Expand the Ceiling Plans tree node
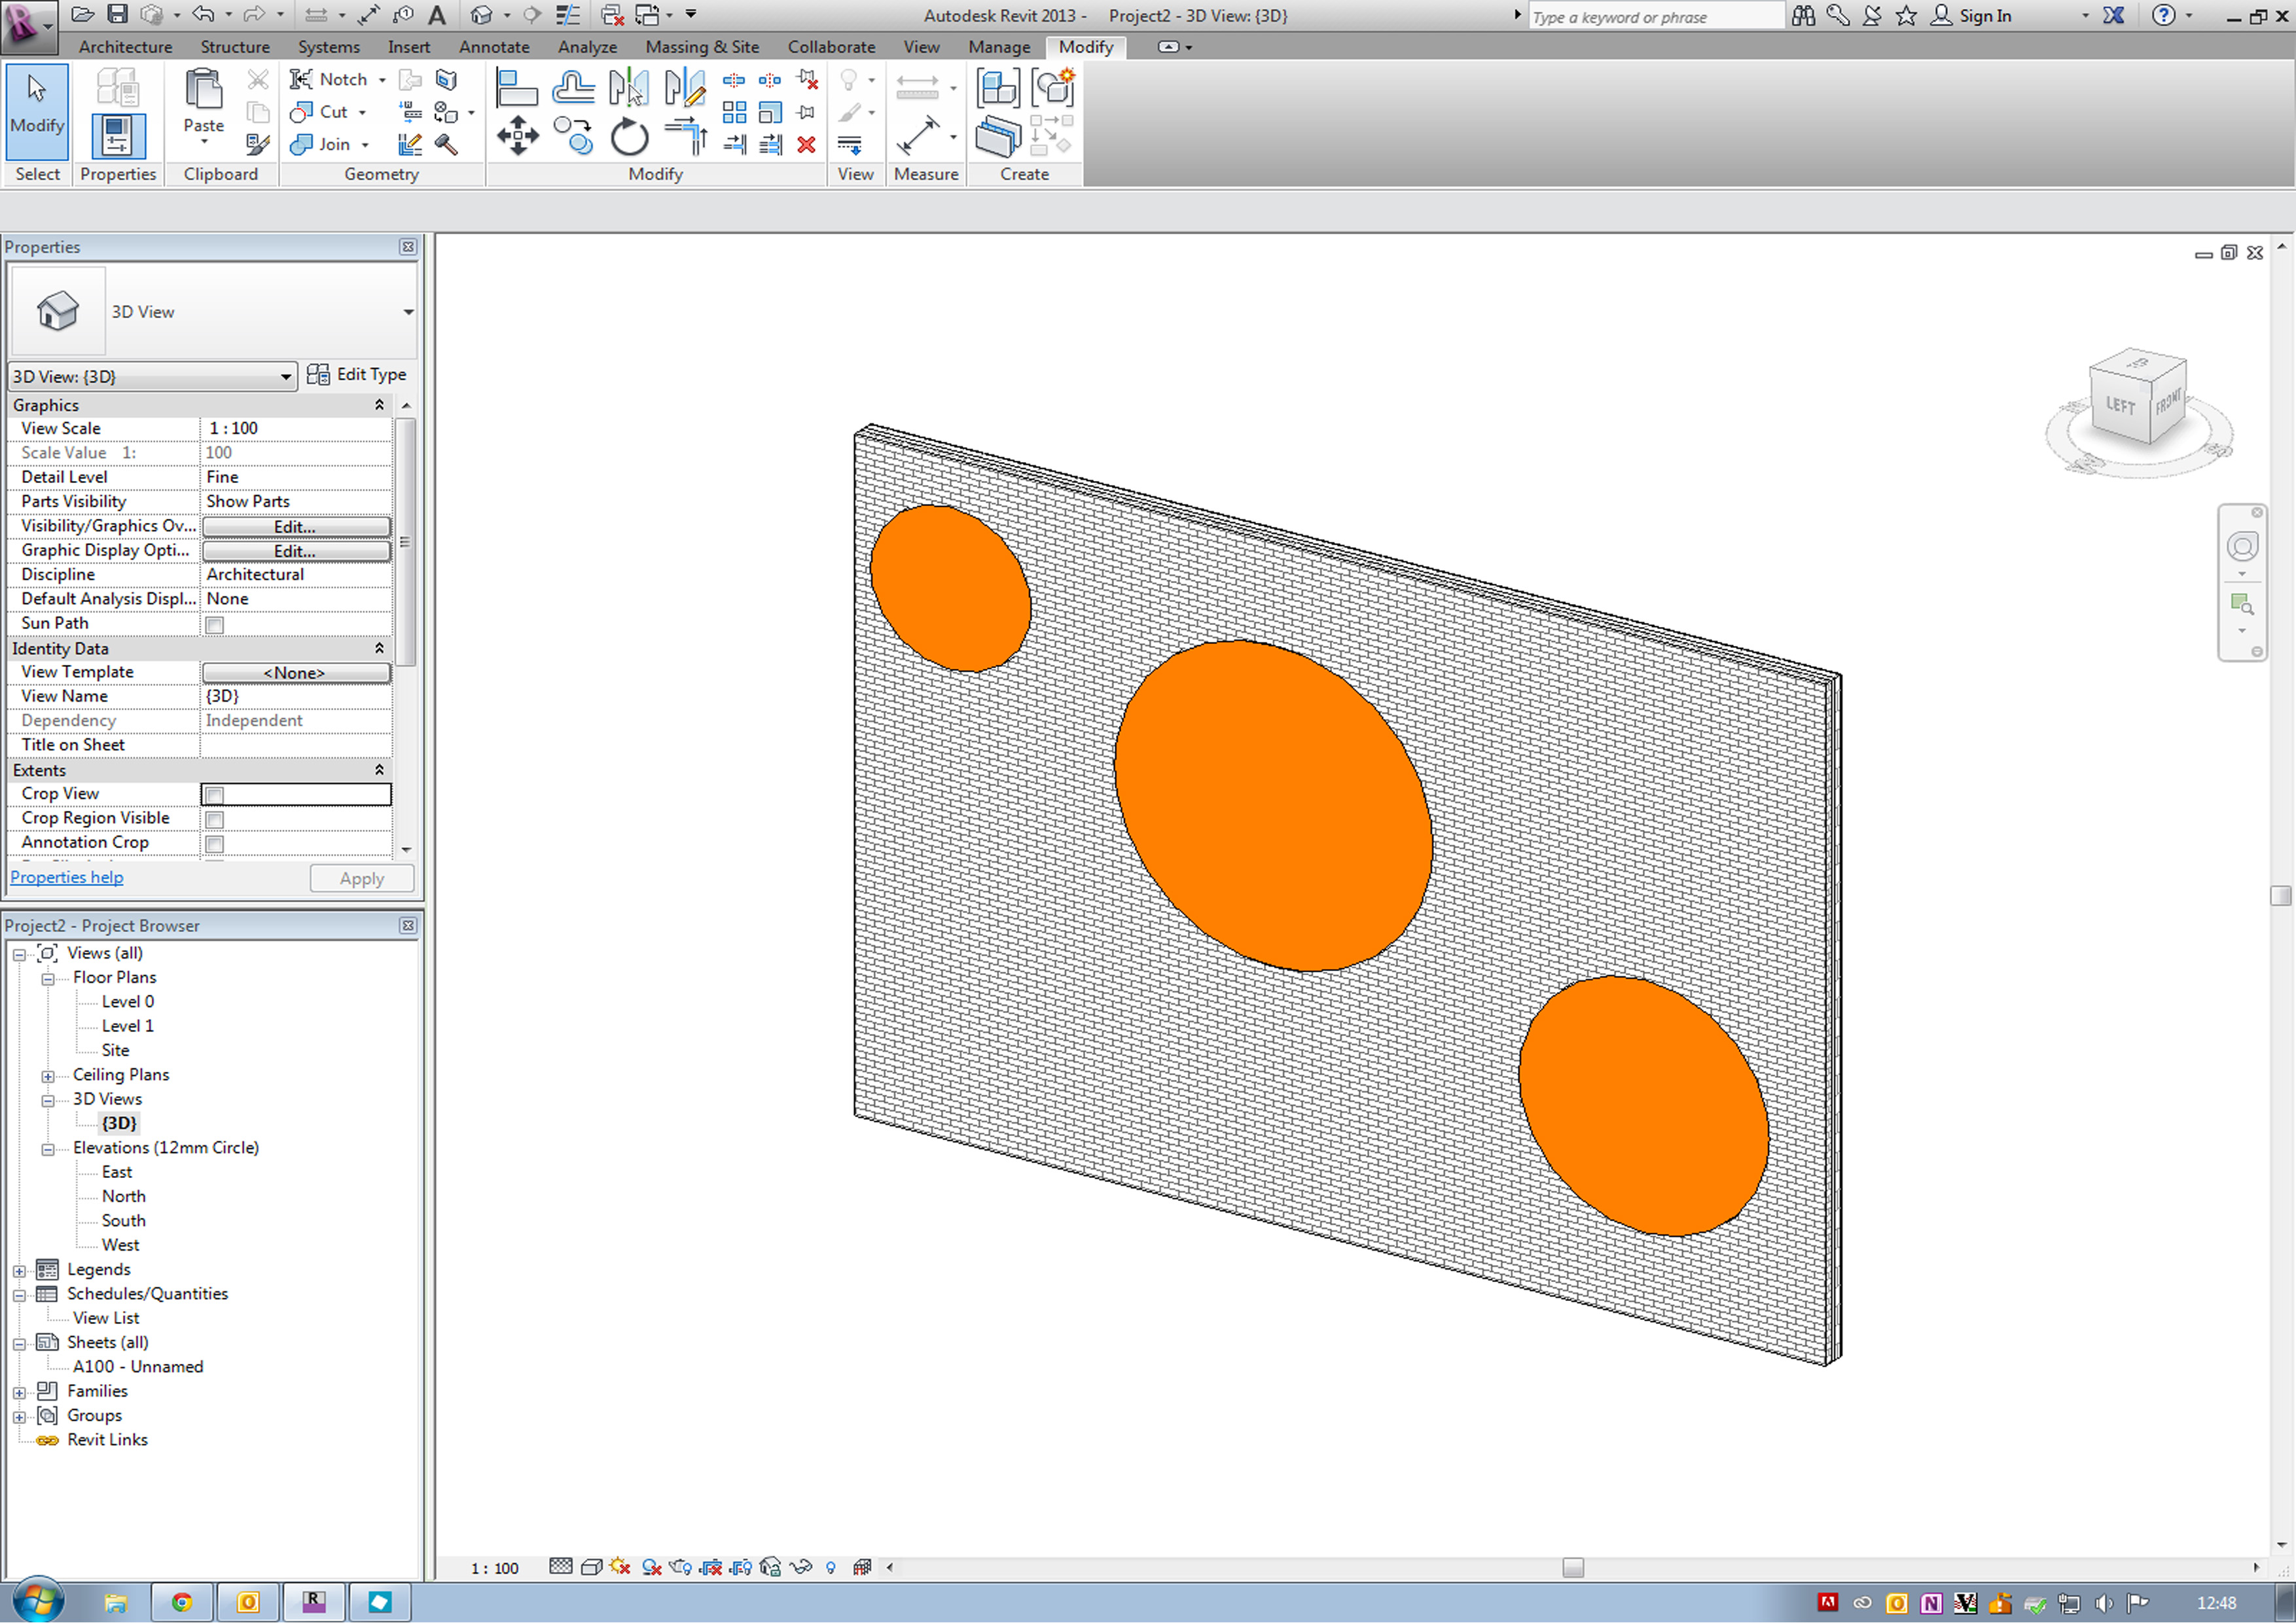2296x1623 pixels. click(48, 1076)
